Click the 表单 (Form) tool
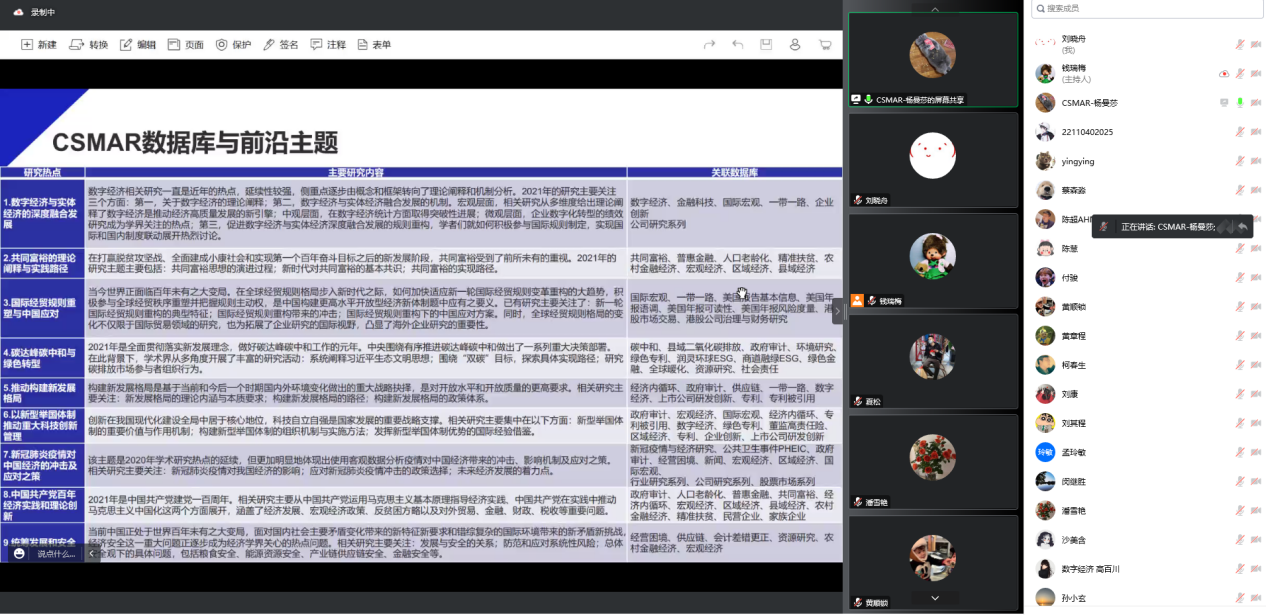 pos(373,45)
